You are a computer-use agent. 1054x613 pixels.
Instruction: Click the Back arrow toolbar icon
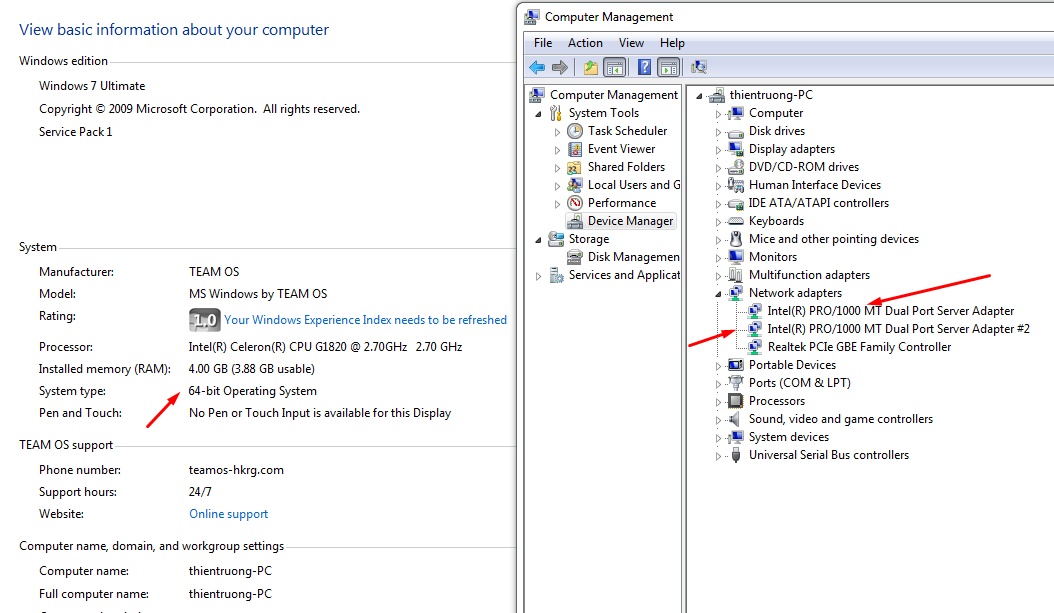click(537, 67)
